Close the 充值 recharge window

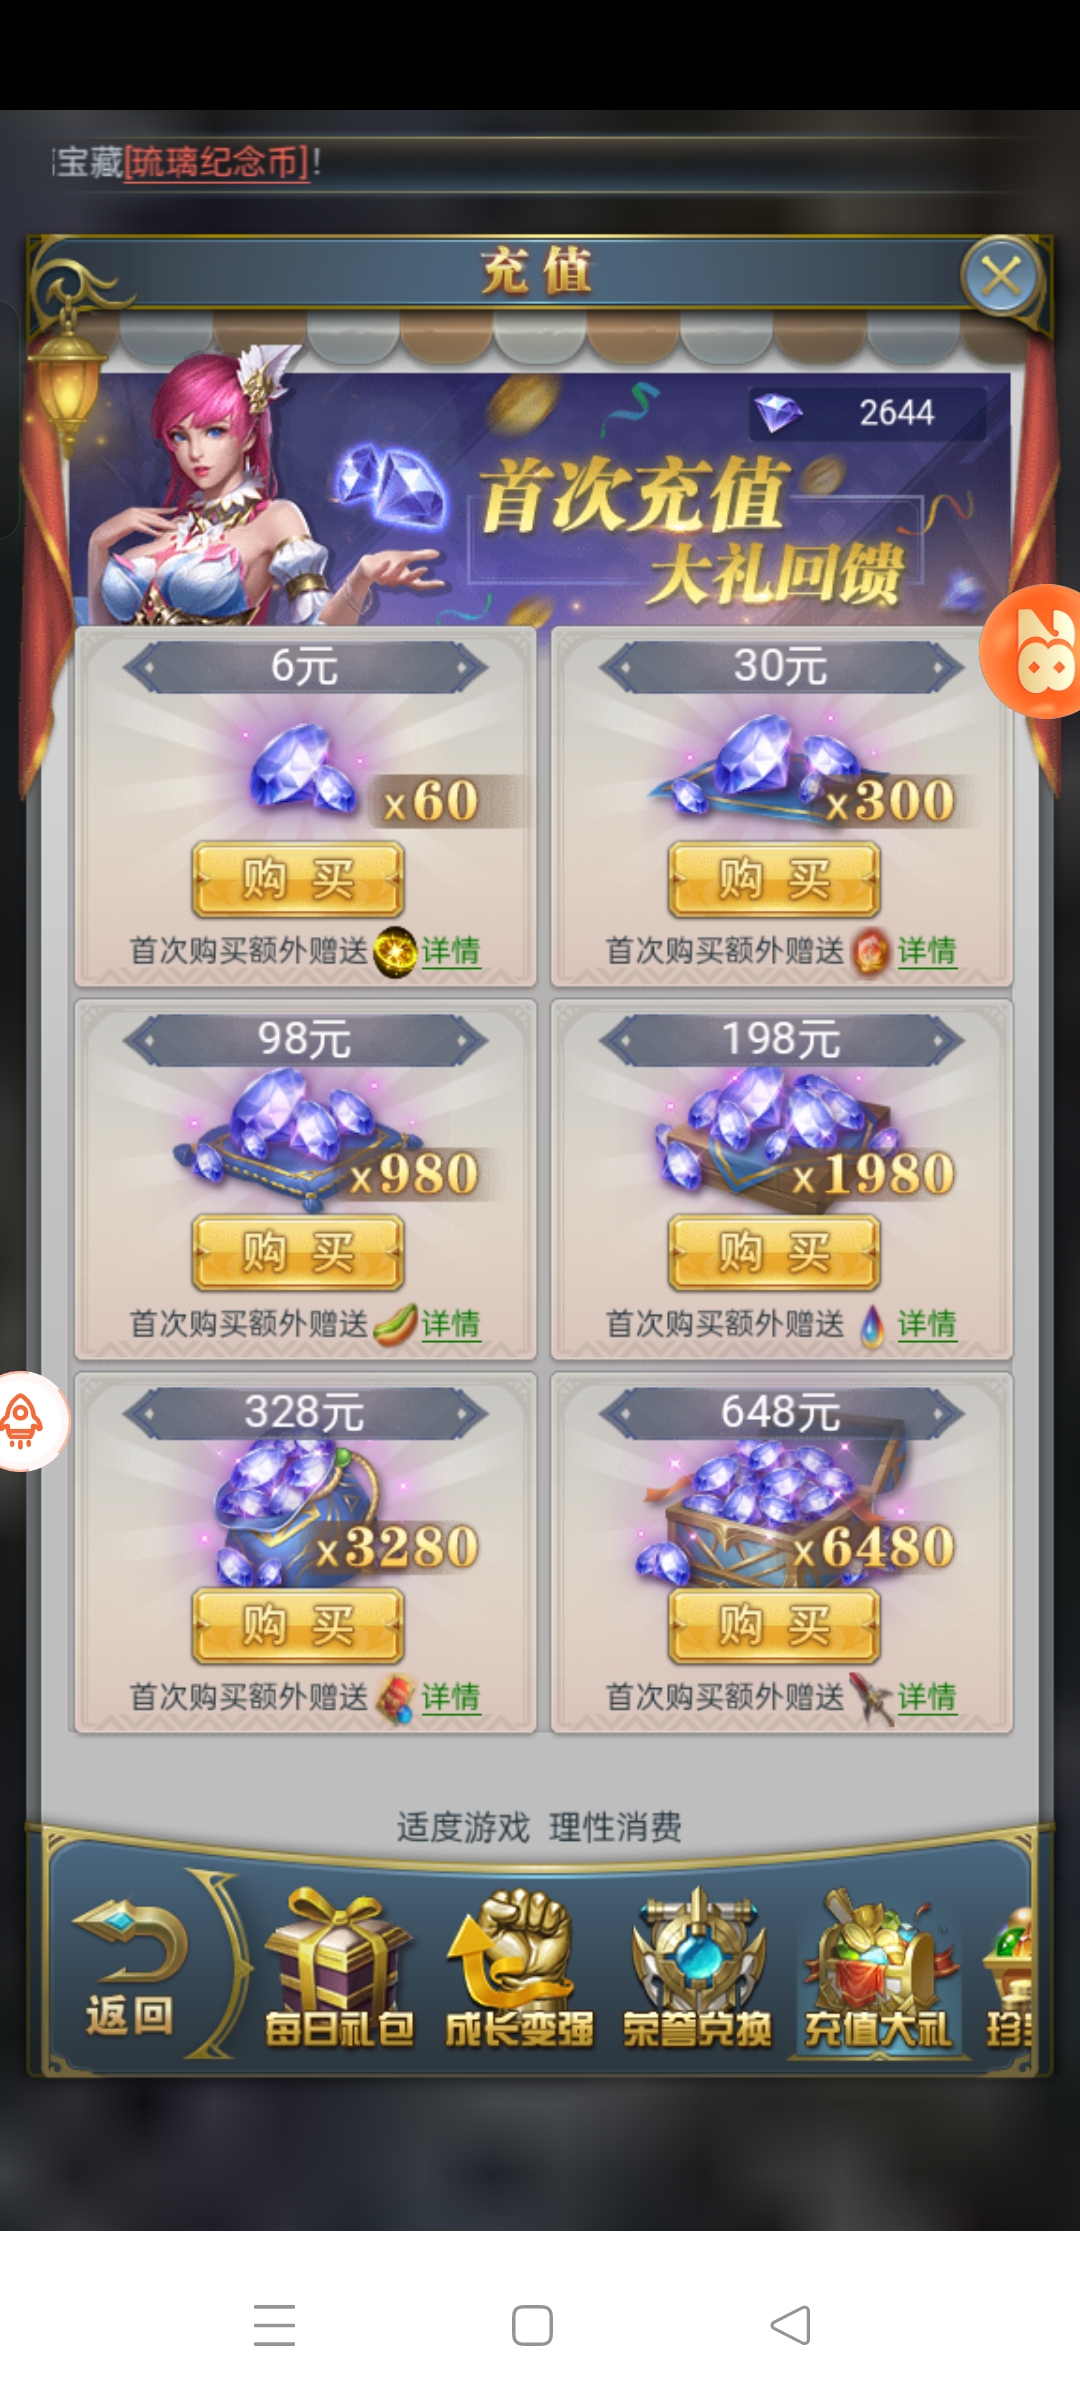pos(1001,276)
